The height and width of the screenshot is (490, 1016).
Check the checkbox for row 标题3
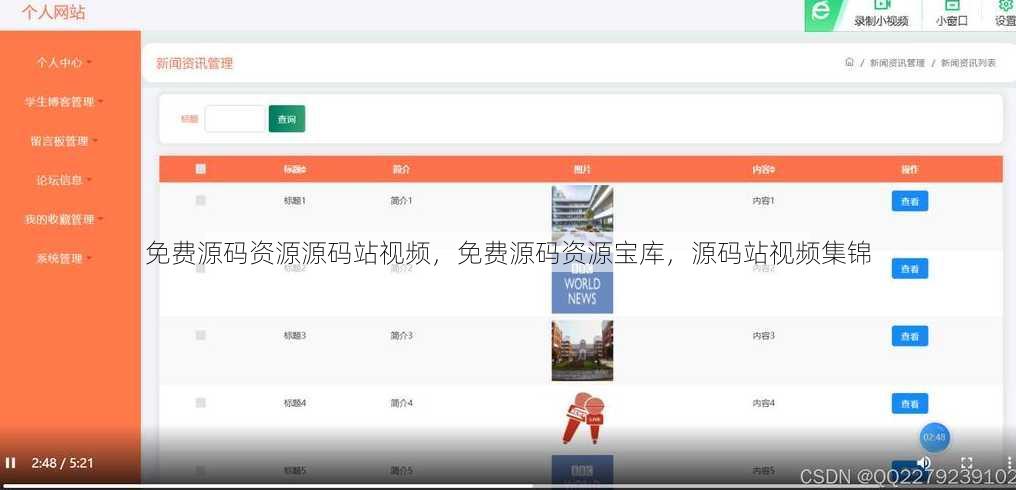click(x=201, y=335)
